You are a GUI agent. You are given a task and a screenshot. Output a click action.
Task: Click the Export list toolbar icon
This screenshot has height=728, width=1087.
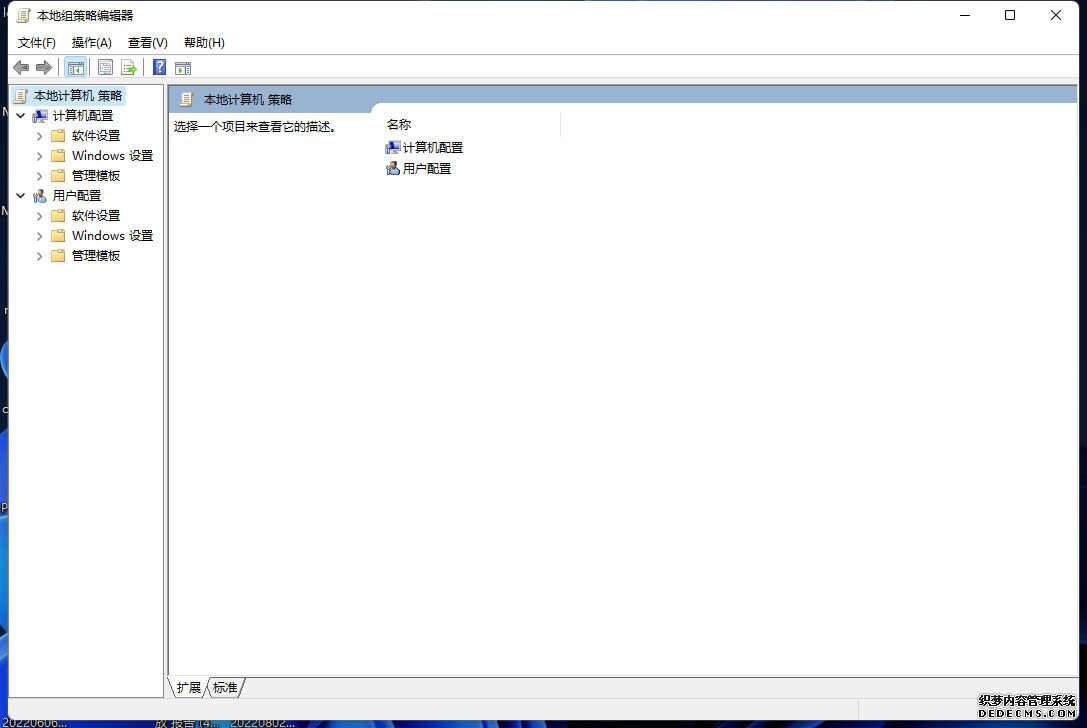coord(129,67)
